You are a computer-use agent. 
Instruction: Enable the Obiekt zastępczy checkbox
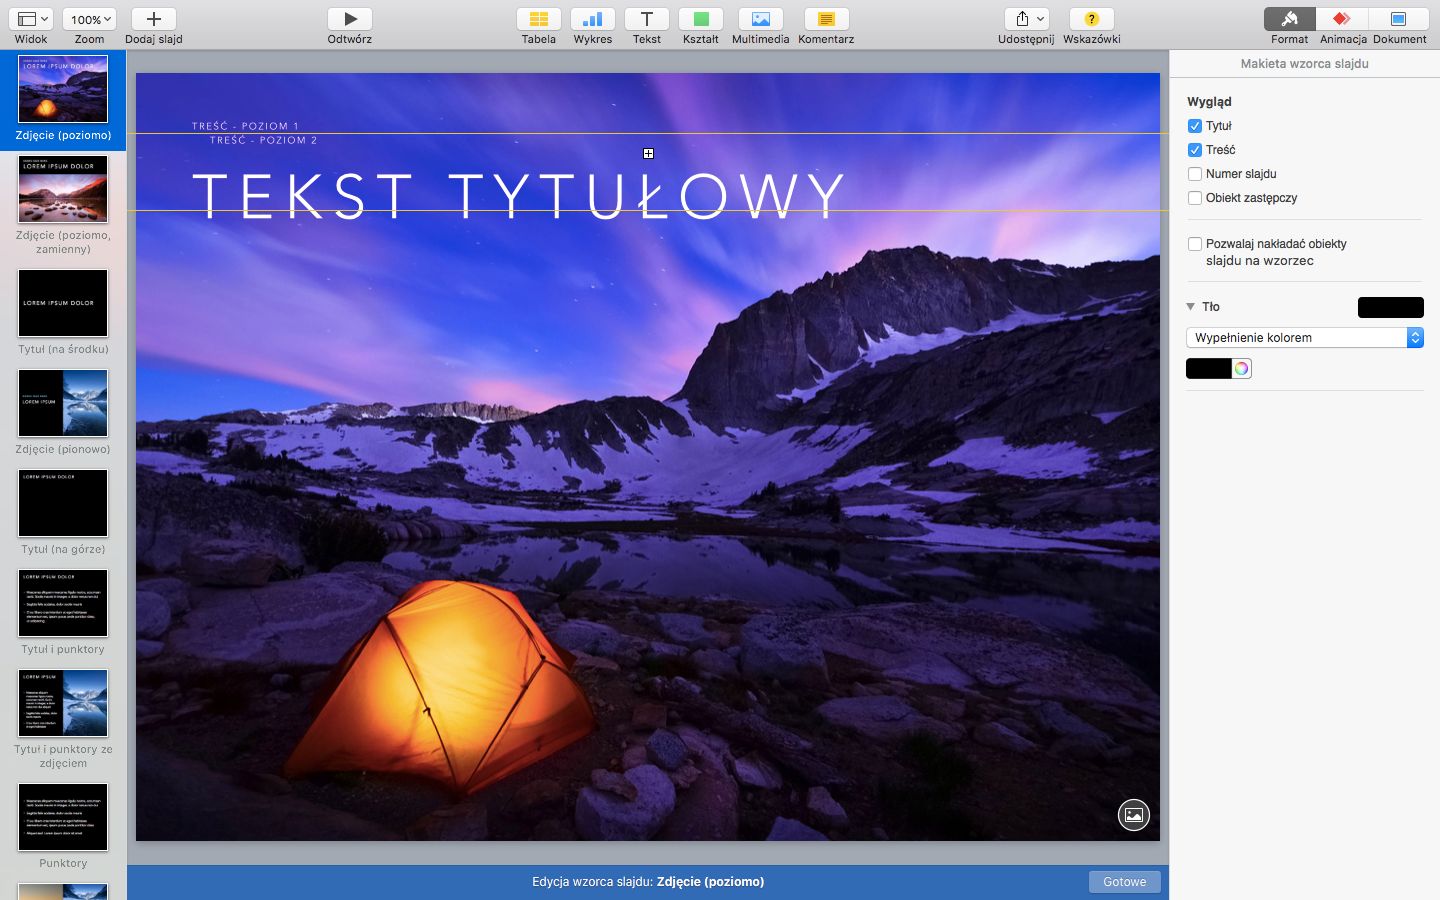tap(1195, 198)
